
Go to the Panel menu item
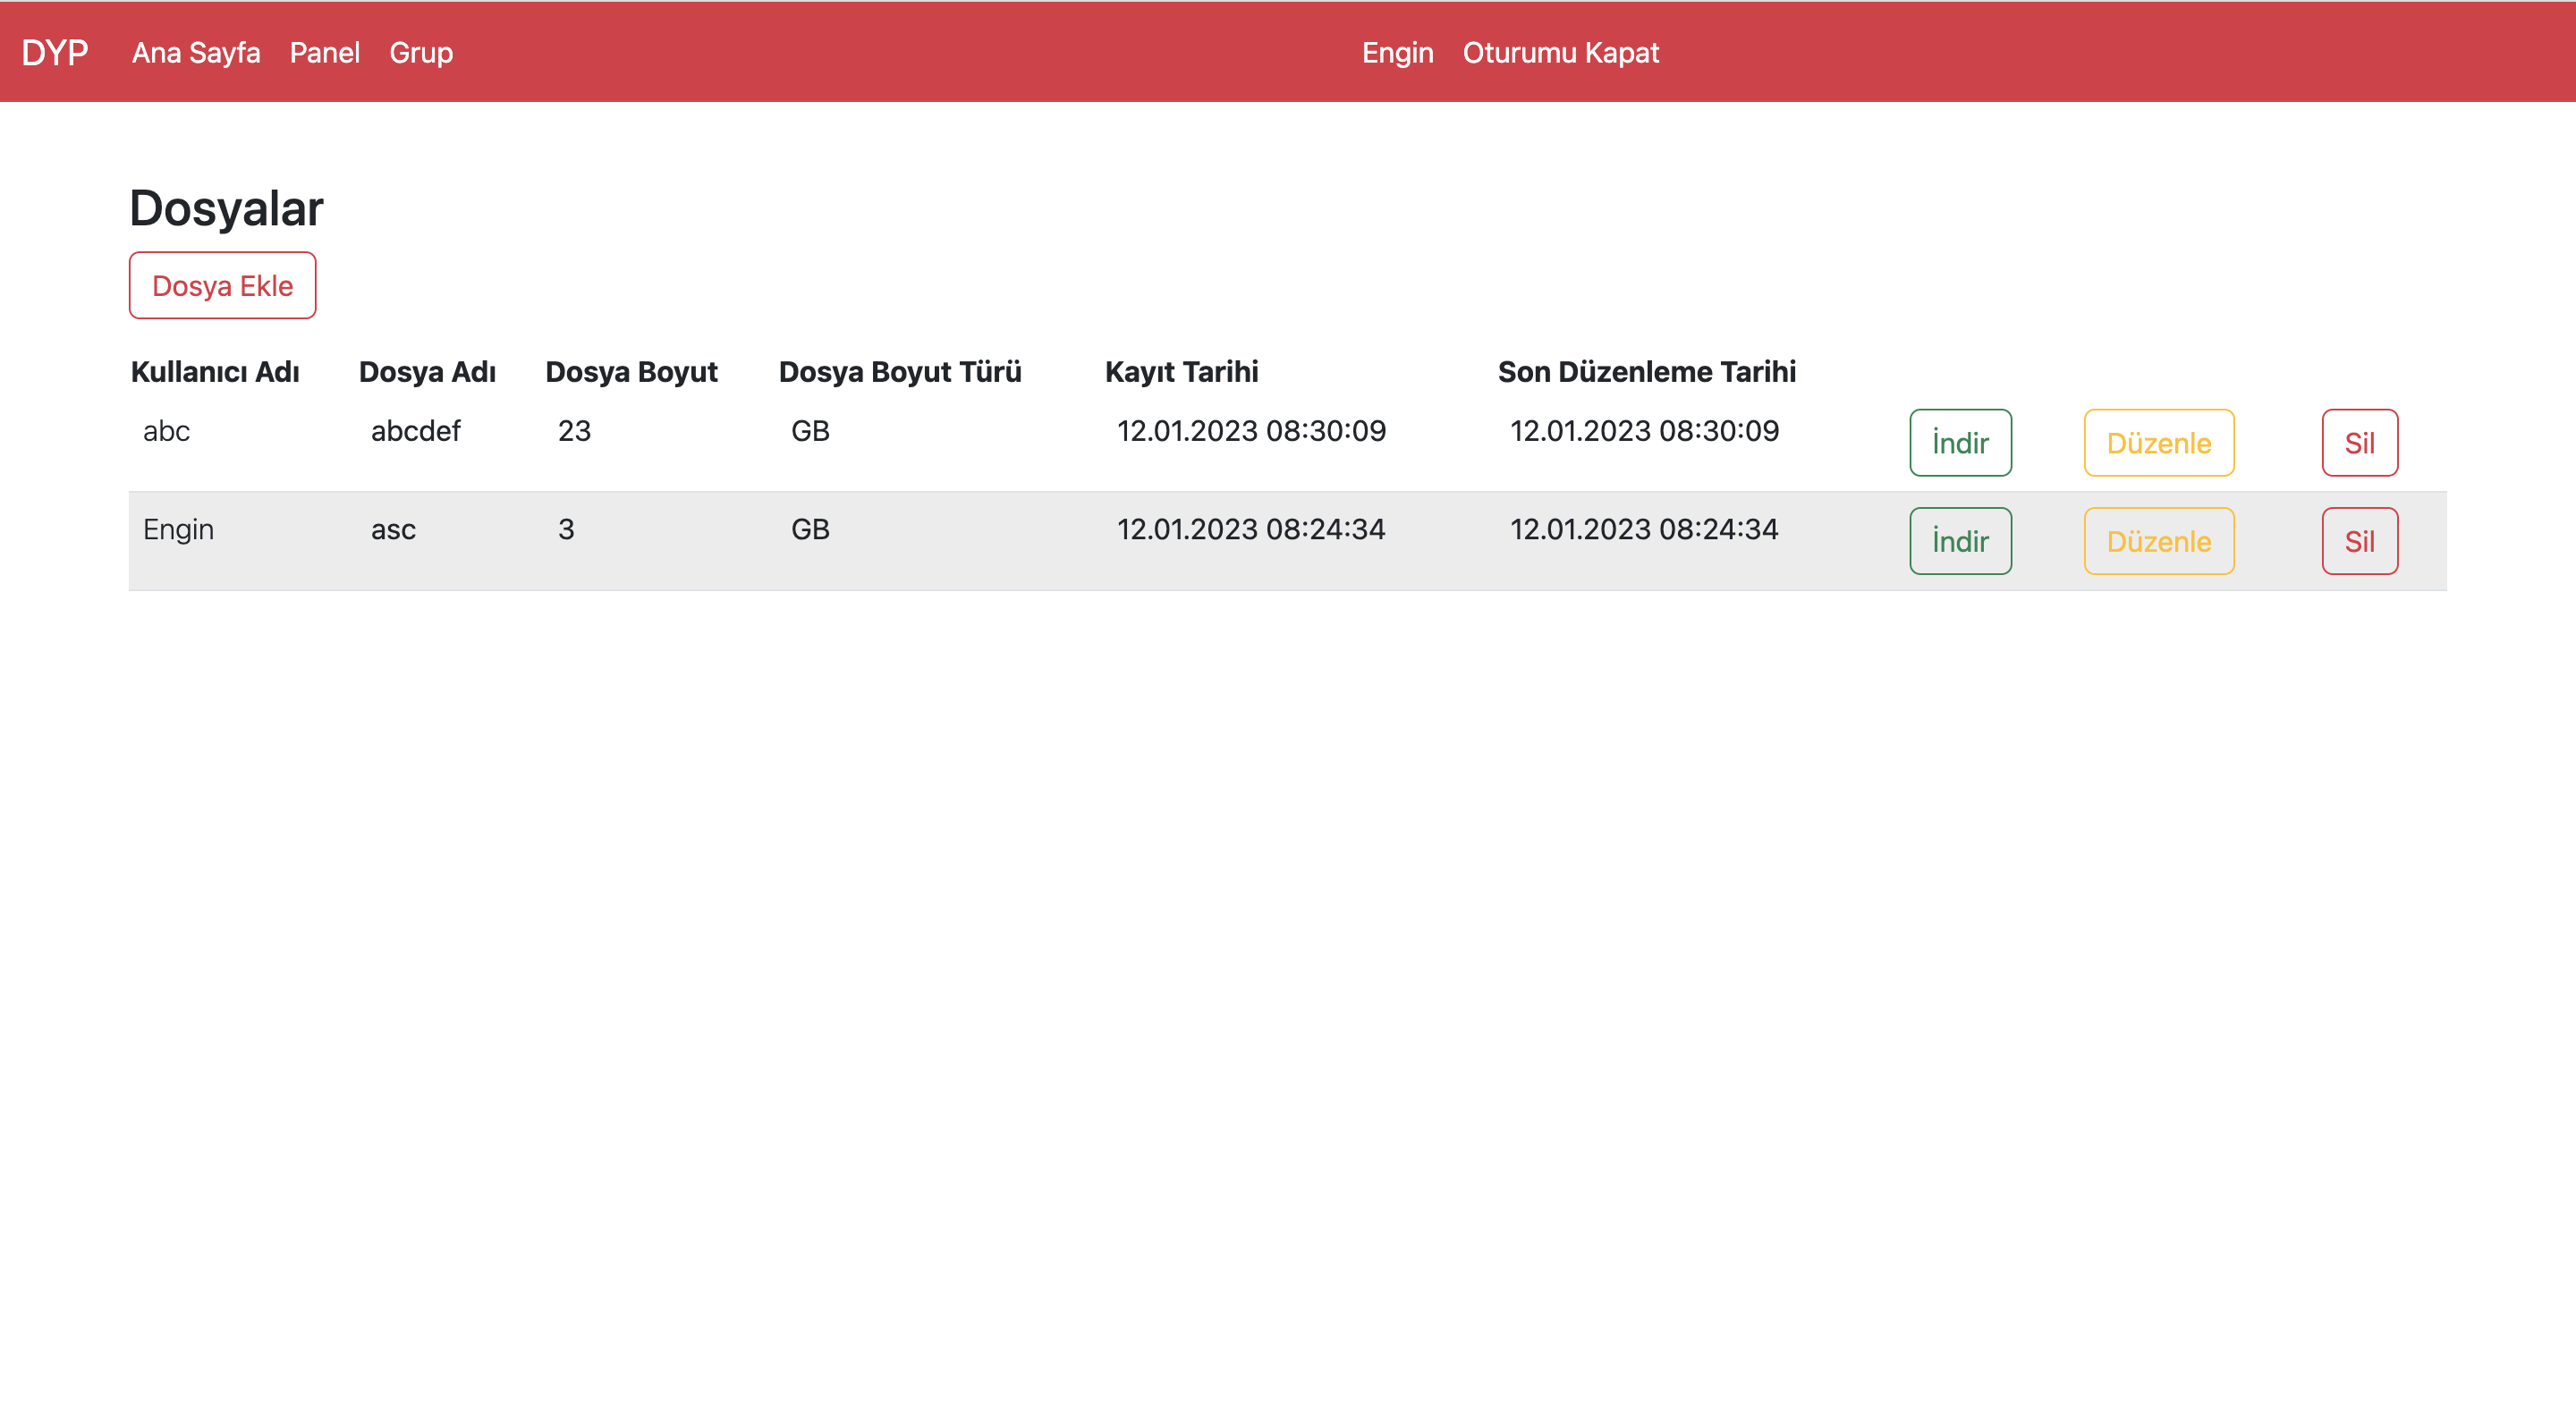pyautogui.click(x=324, y=52)
